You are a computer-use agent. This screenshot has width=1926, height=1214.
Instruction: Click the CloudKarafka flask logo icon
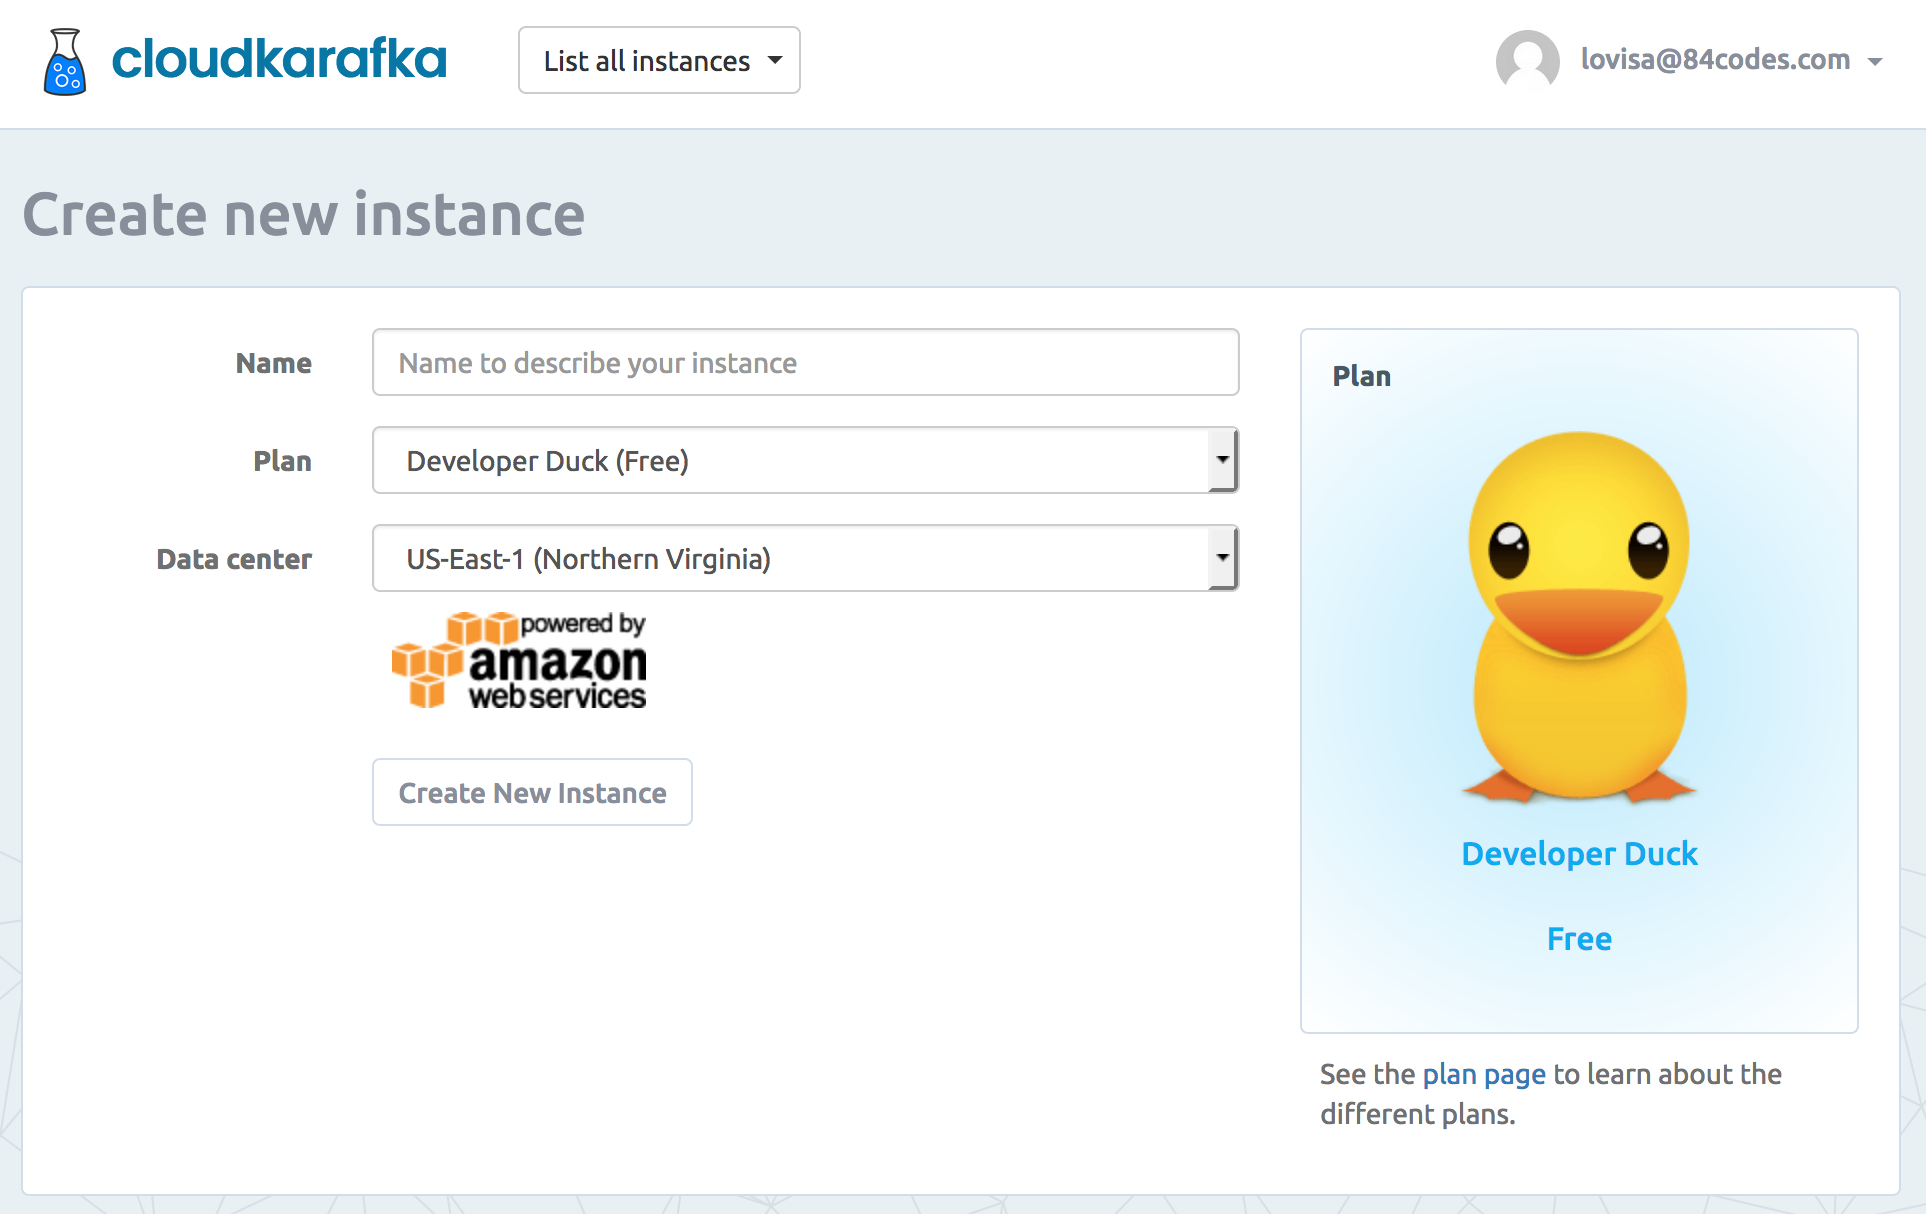pos(65,61)
